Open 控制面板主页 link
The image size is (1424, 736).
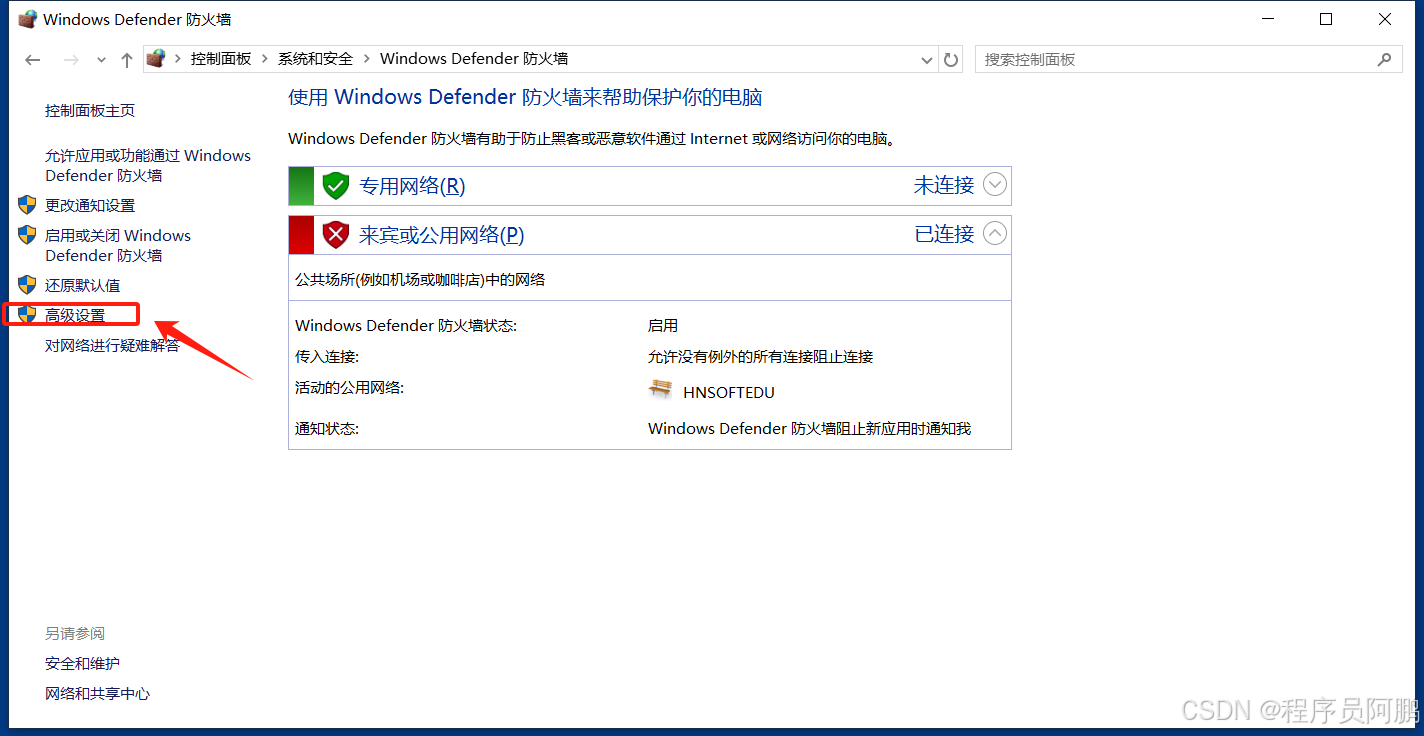pyautogui.click(x=90, y=111)
